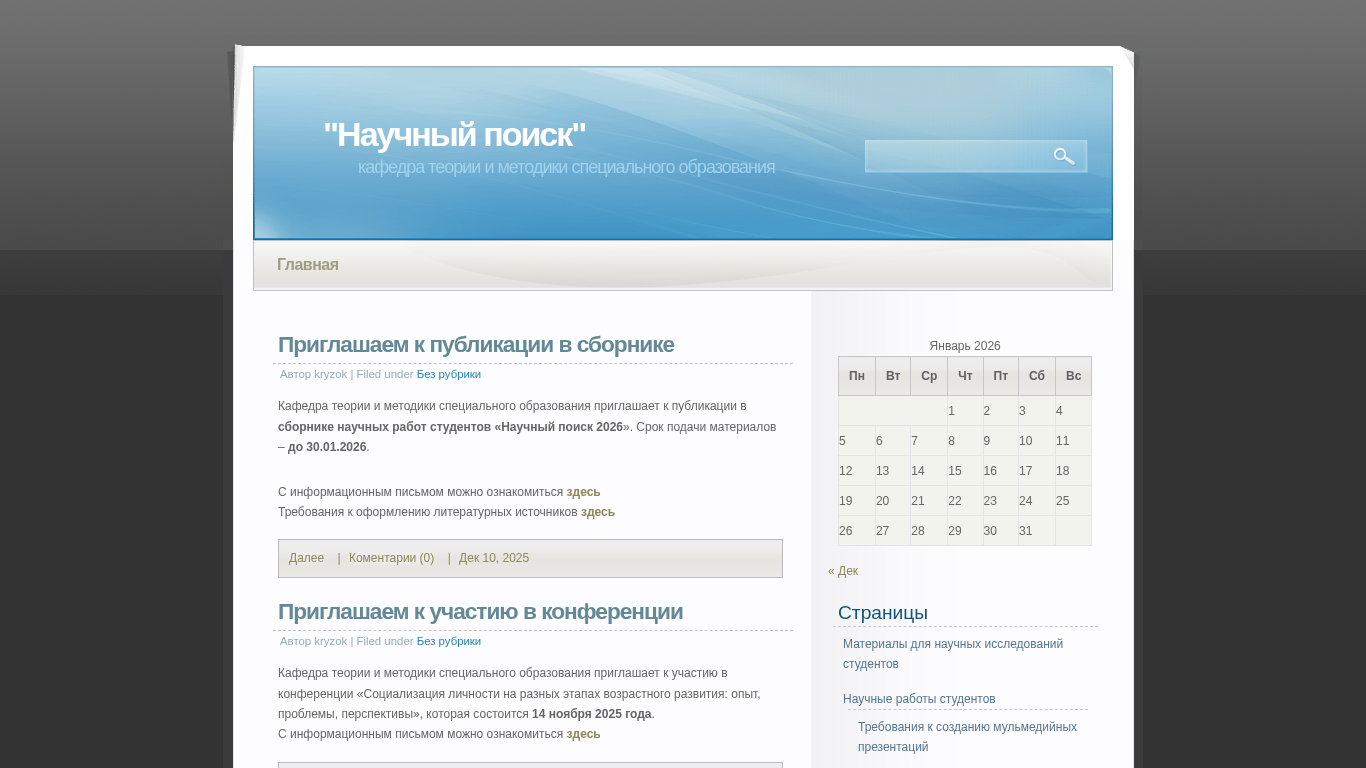Screen dimensions: 1366x768
Task: Open the Главная menu item
Action: click(x=307, y=265)
